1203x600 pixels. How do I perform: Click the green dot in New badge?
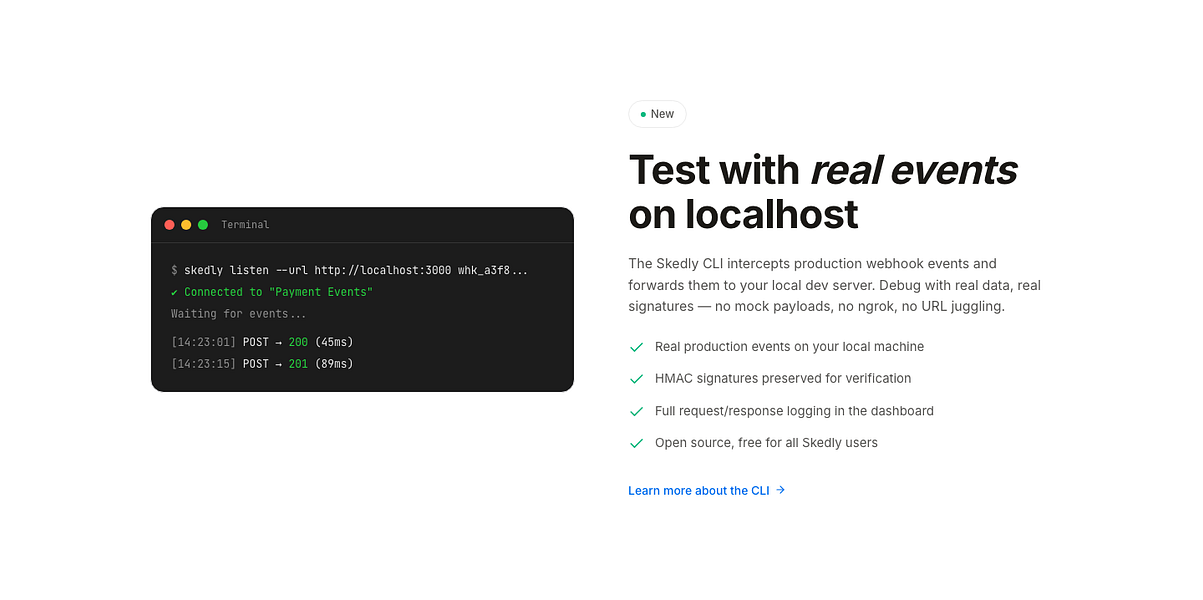(x=643, y=114)
